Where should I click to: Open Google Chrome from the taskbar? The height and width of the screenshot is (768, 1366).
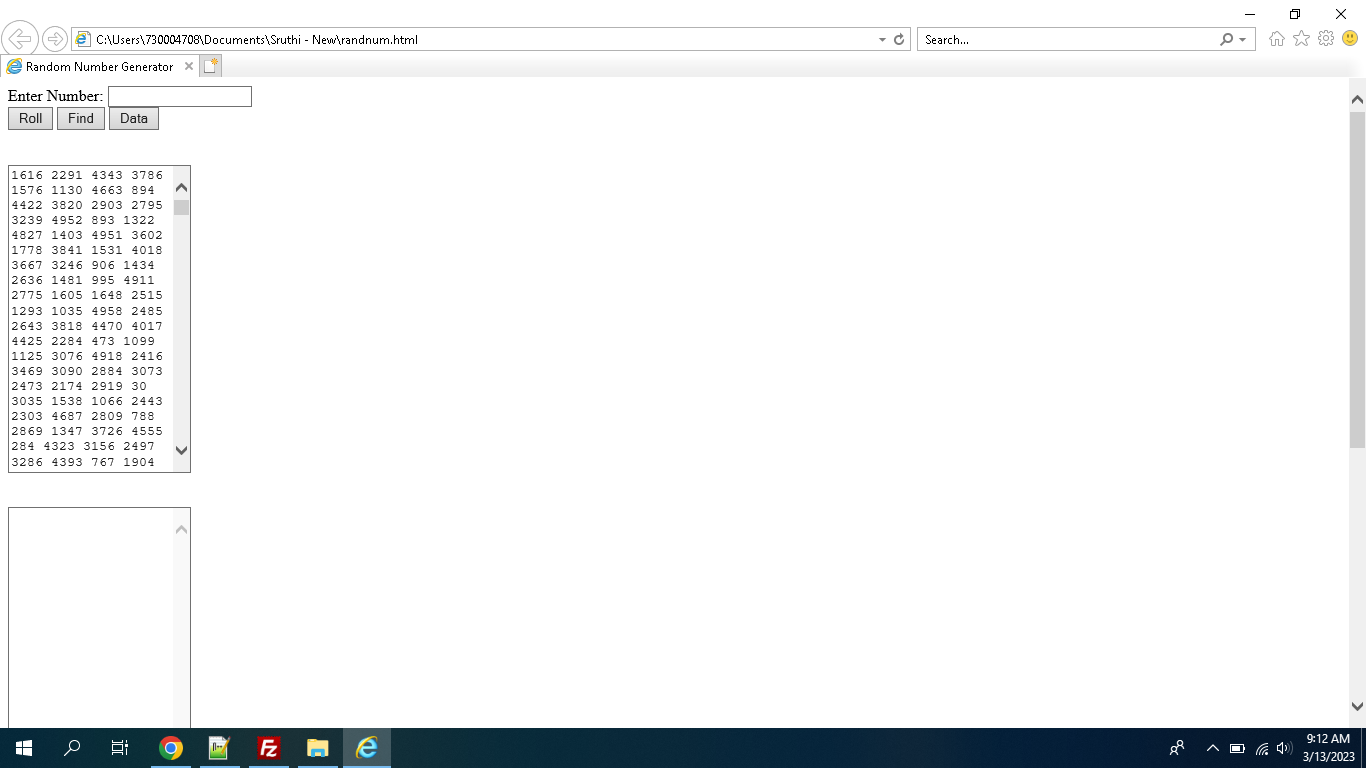(171, 748)
